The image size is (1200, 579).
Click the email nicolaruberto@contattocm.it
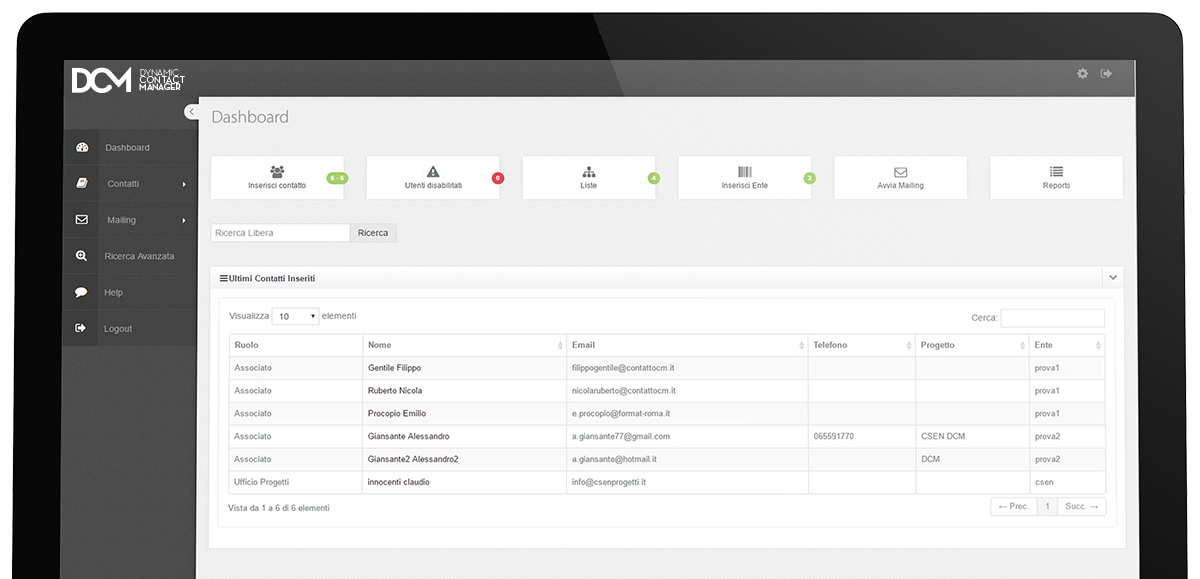point(623,391)
